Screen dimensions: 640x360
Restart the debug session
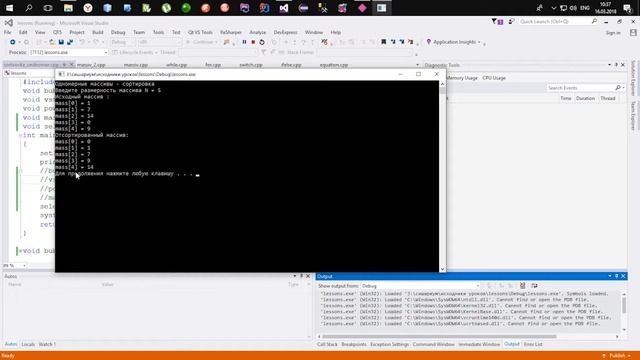click(x=262, y=42)
